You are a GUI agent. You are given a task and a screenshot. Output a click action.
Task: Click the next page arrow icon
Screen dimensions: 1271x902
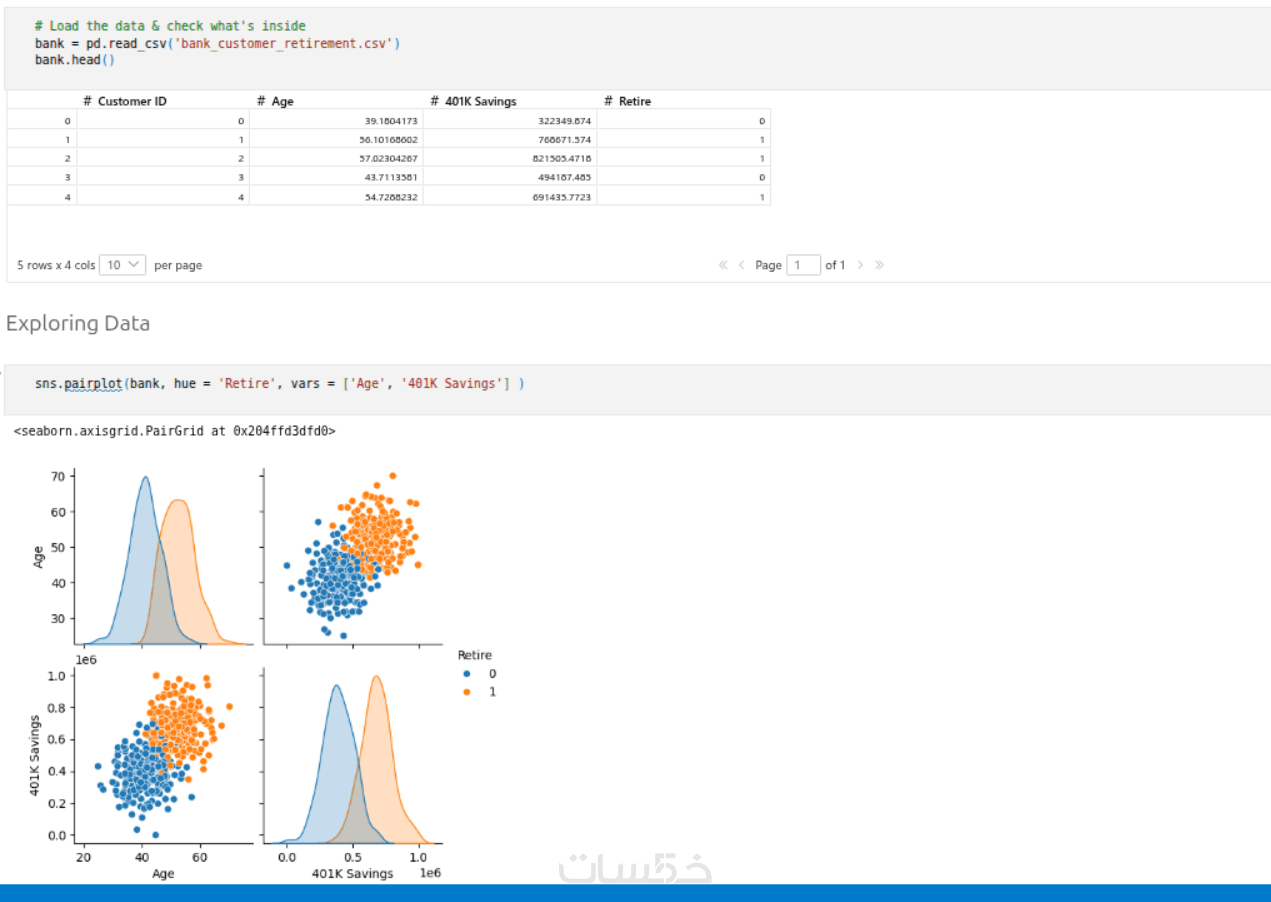click(860, 265)
